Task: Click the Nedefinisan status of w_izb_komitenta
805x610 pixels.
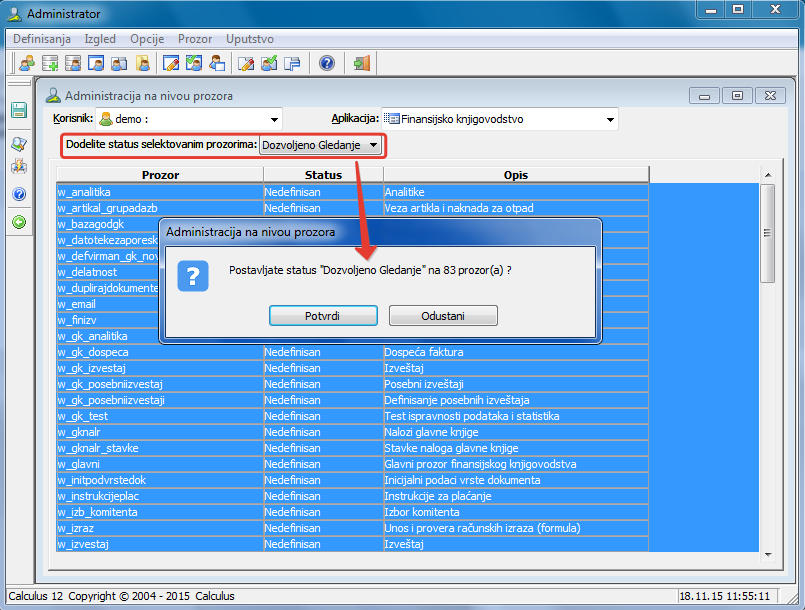Action: click(x=292, y=512)
